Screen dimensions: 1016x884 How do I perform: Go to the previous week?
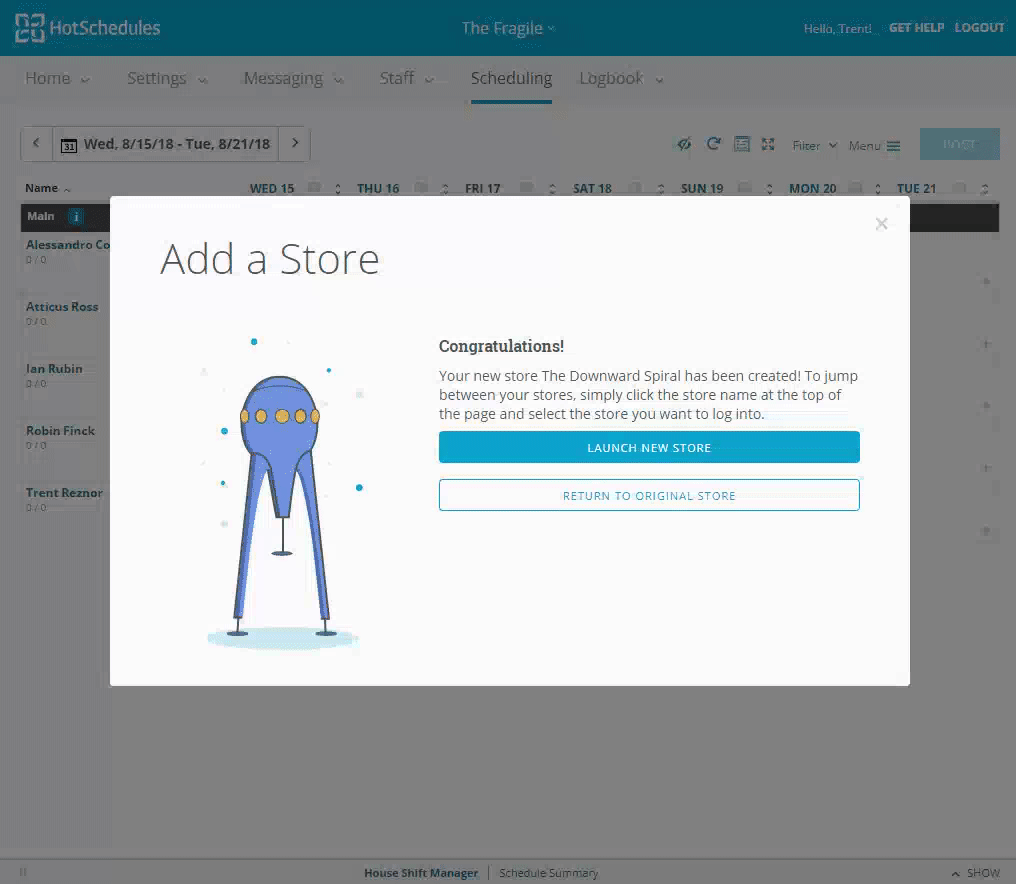(36, 143)
